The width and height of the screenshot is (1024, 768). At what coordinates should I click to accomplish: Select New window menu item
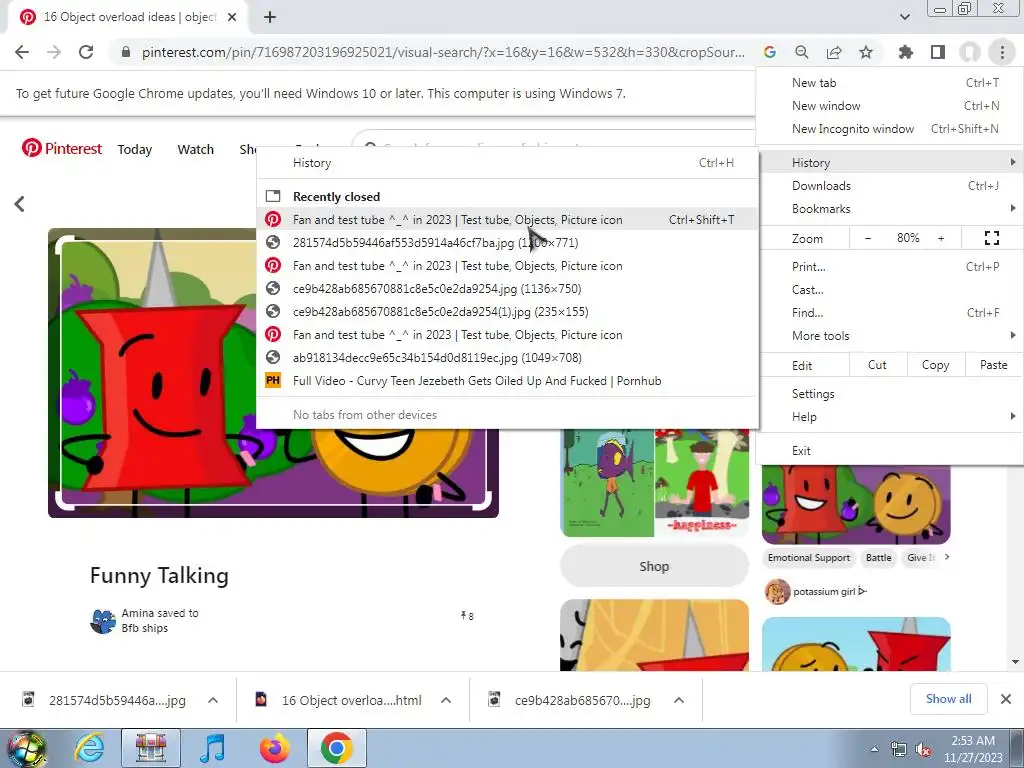(890, 106)
